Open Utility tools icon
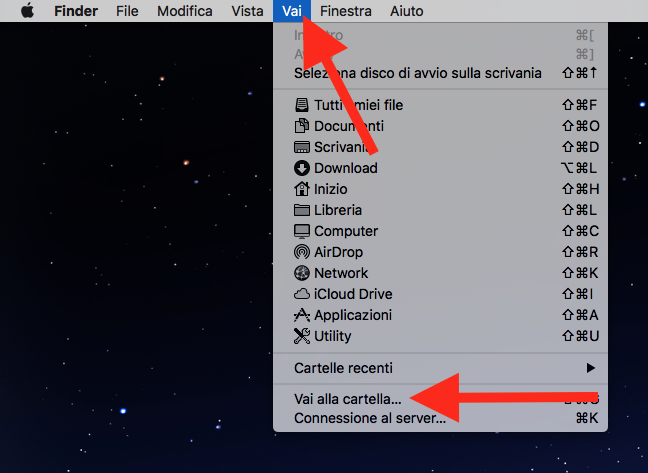 [x=302, y=336]
